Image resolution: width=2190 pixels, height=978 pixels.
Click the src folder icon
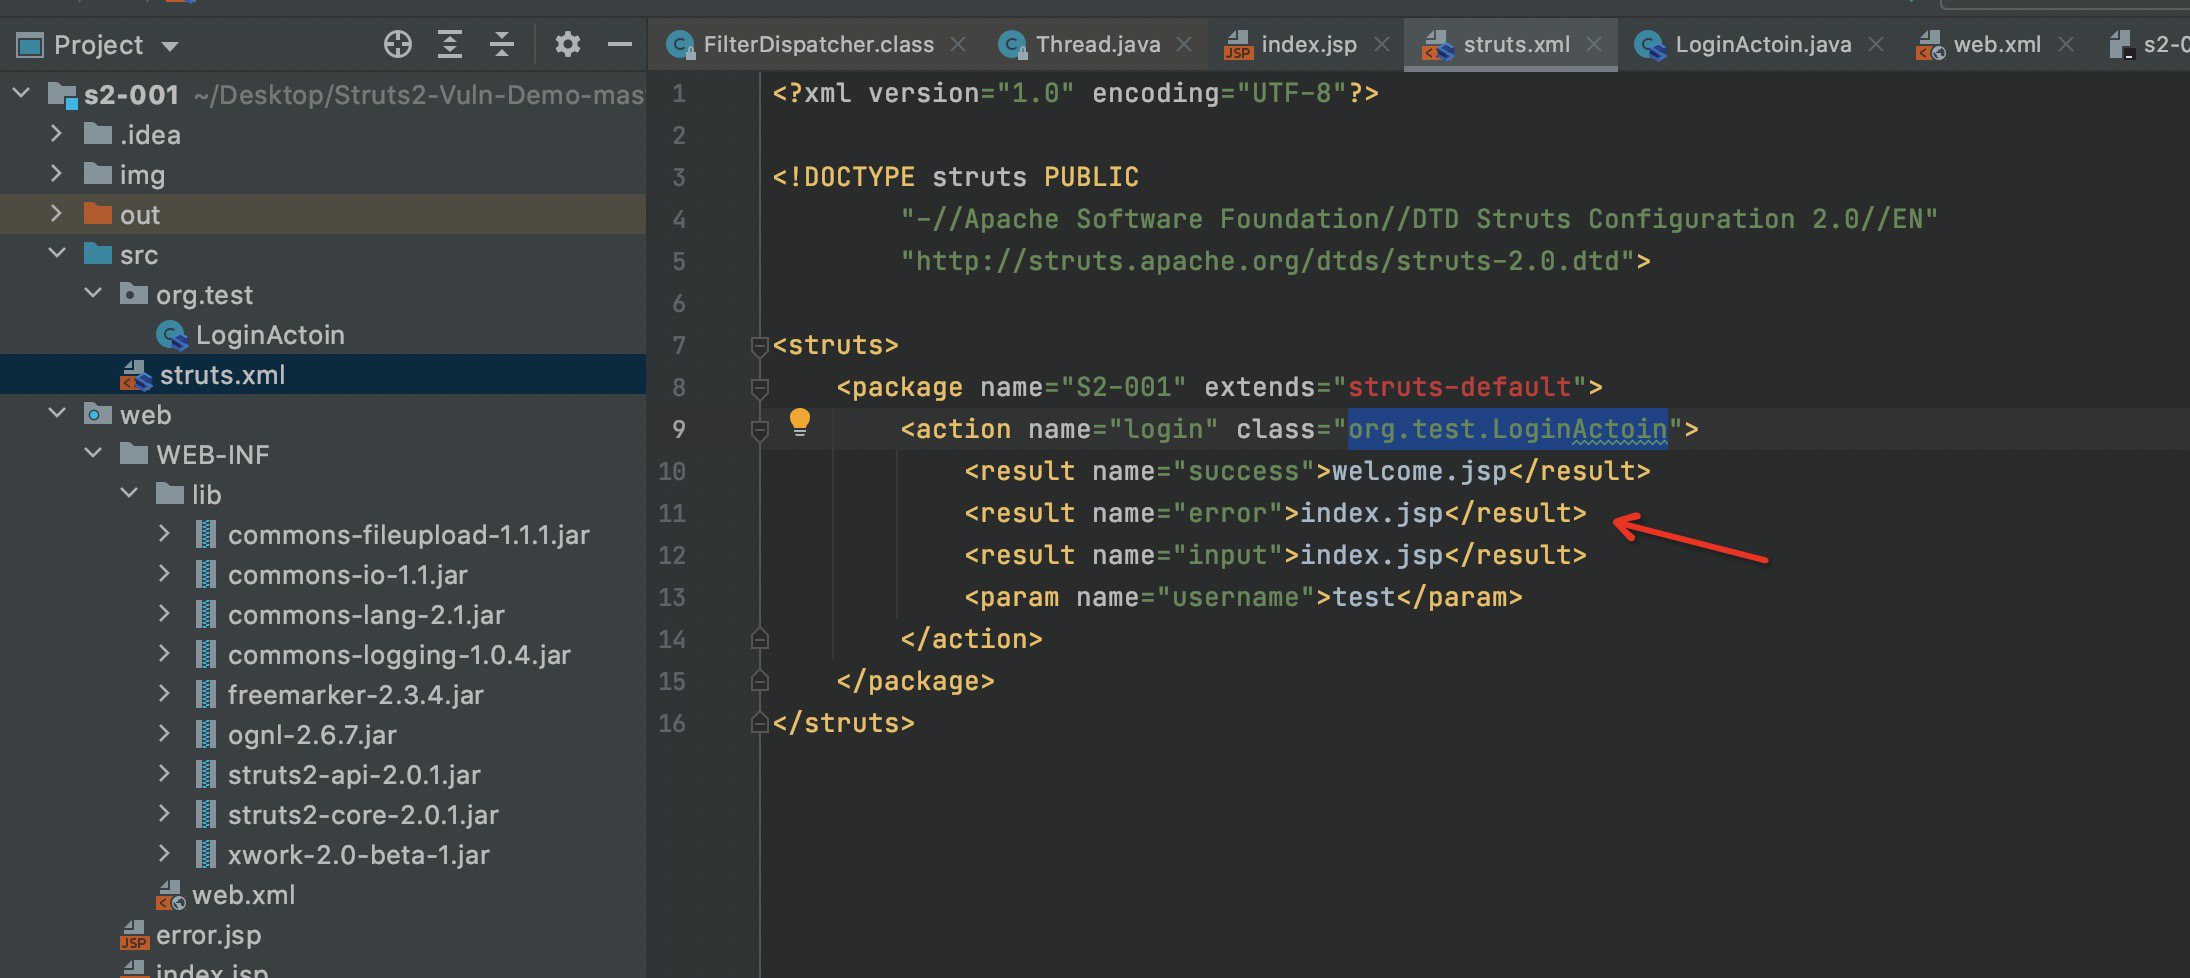click(98, 254)
